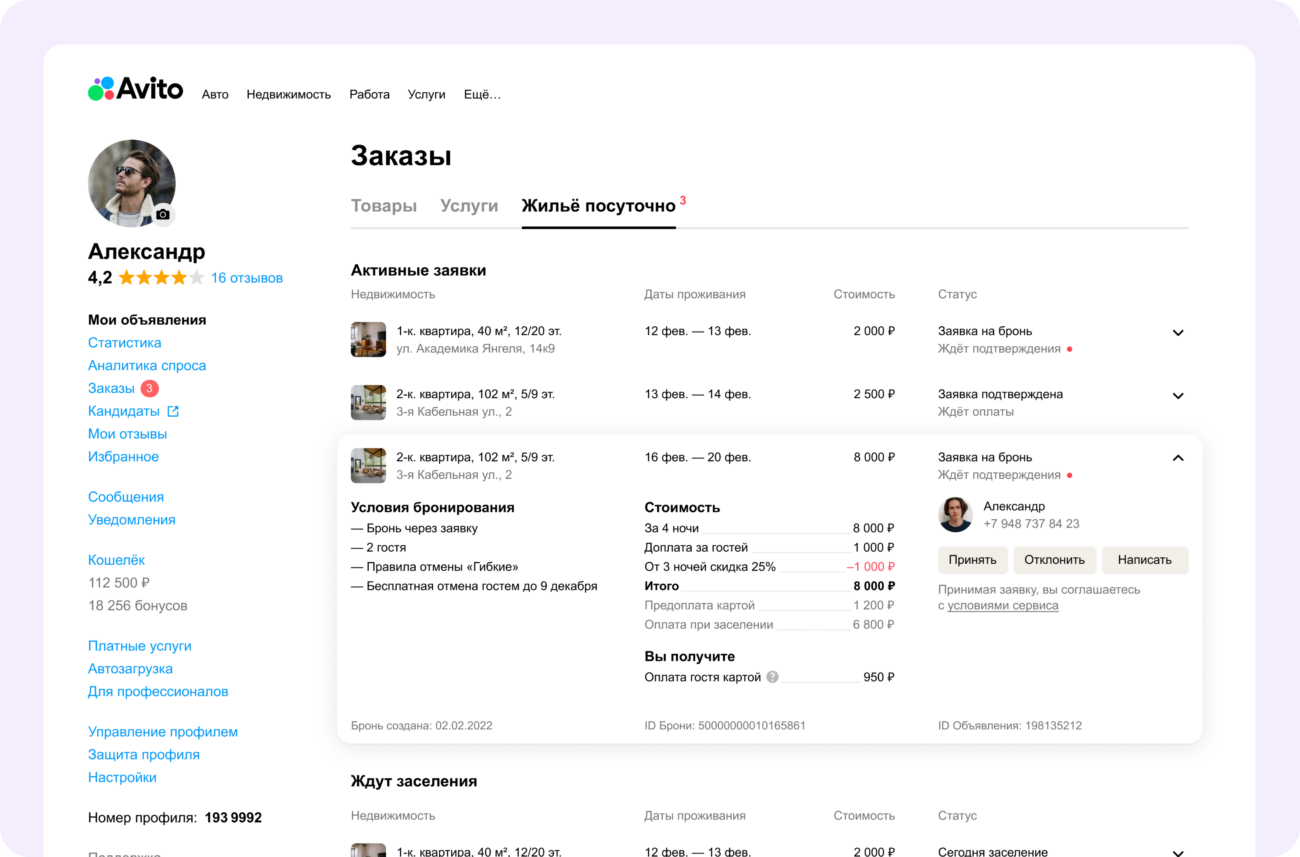This screenshot has width=1300, height=857.
Task: Click the phone number +7 948 737 84 23
Action: coord(1031,524)
